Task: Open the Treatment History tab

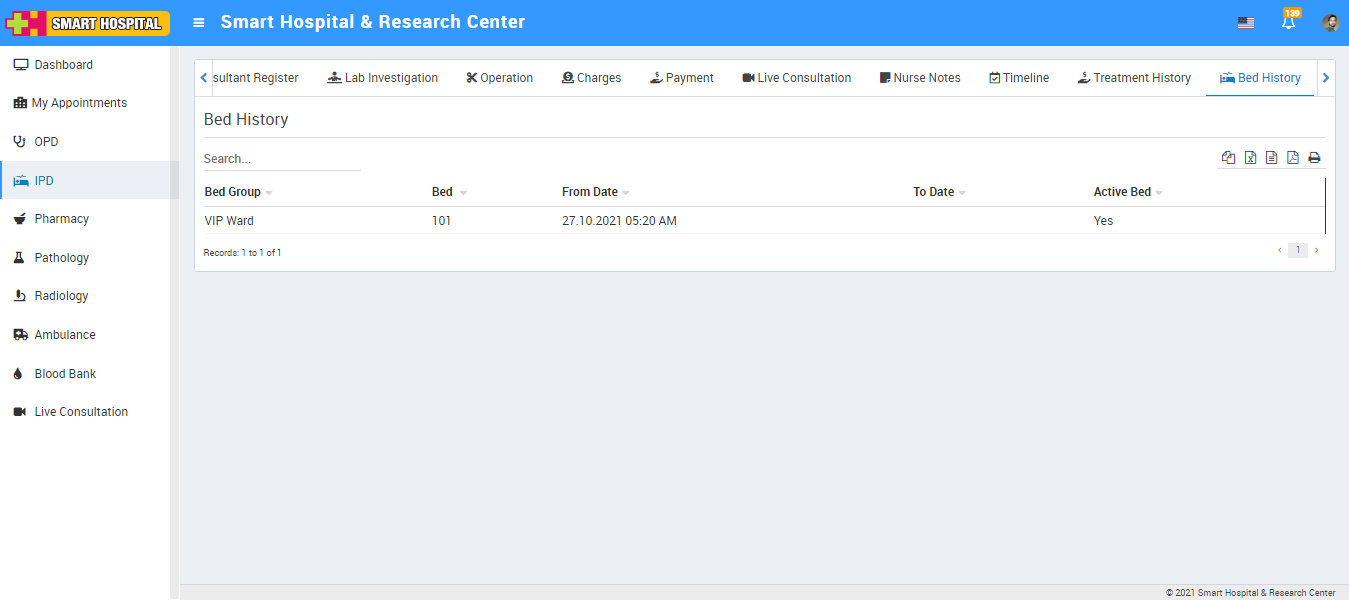Action: [x=1134, y=78]
